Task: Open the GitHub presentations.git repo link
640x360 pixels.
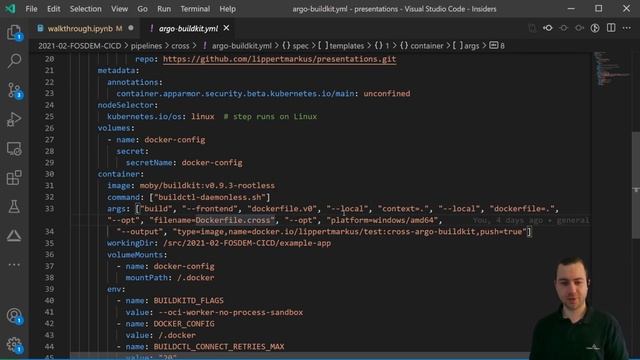Action: (279, 59)
